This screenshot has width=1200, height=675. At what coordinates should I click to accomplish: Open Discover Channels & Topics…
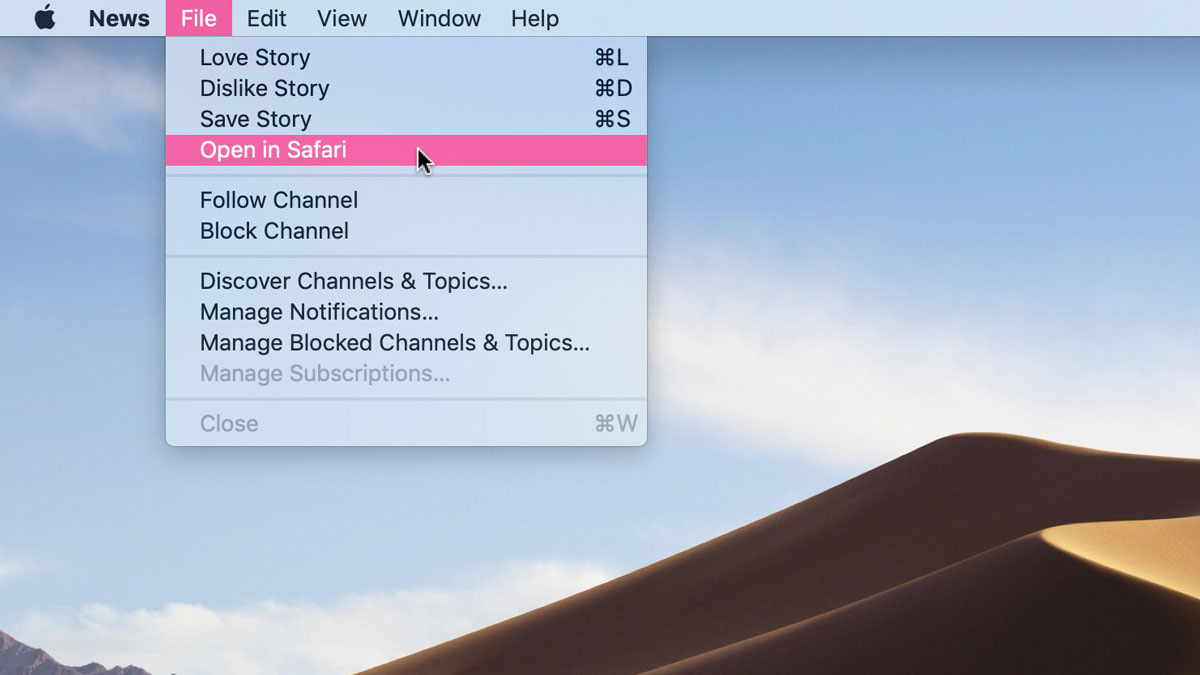pos(406,282)
